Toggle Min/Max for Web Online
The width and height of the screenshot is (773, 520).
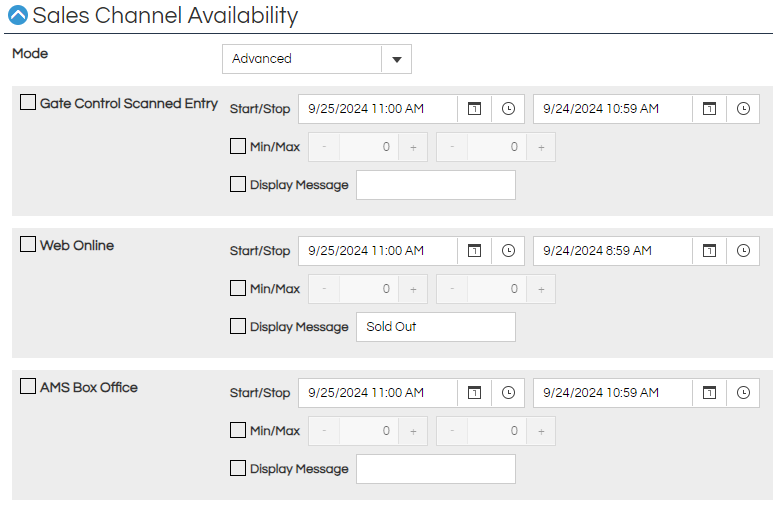coord(238,289)
